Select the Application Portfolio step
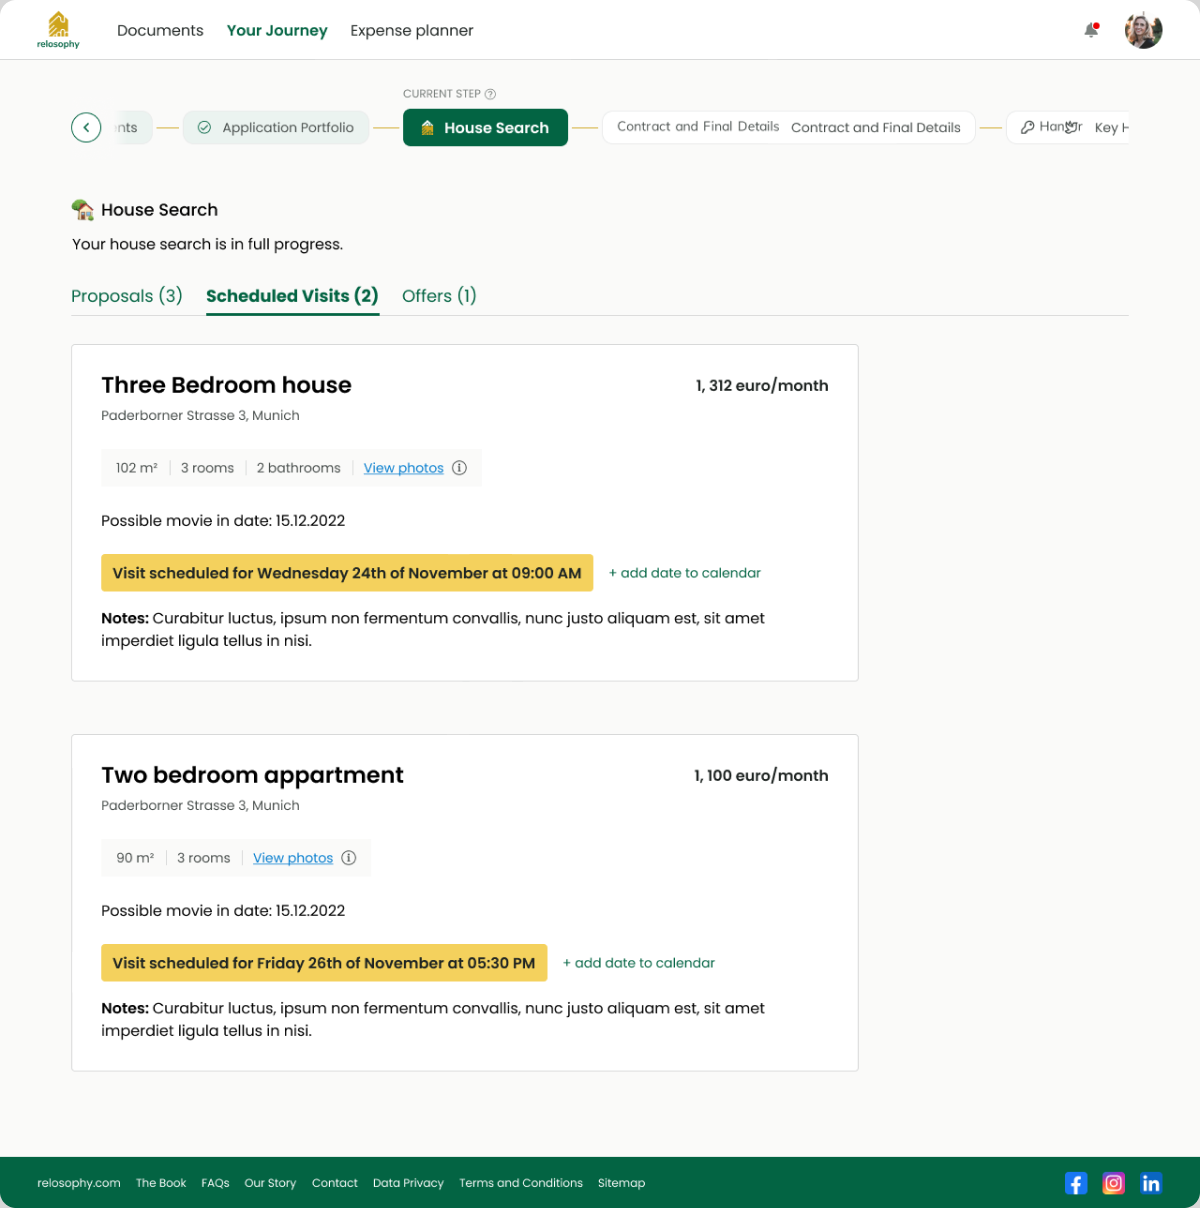Screen dimensions: 1200x1208 [276, 127]
